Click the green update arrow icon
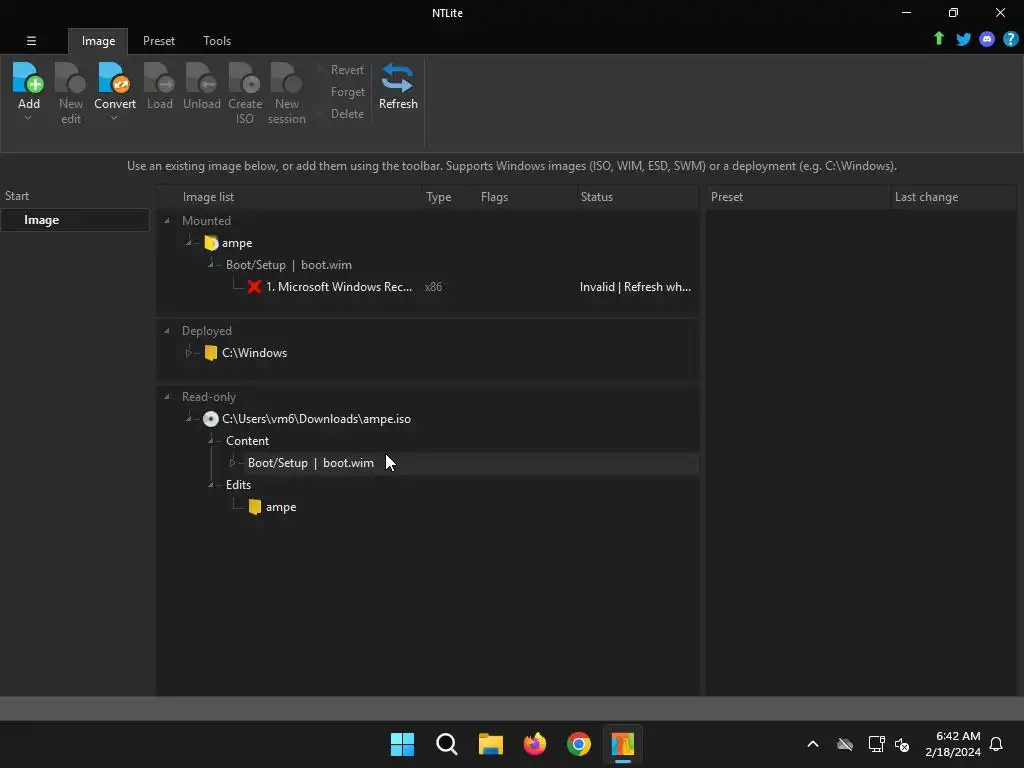Screen dimensions: 1024x768 (x=938, y=39)
